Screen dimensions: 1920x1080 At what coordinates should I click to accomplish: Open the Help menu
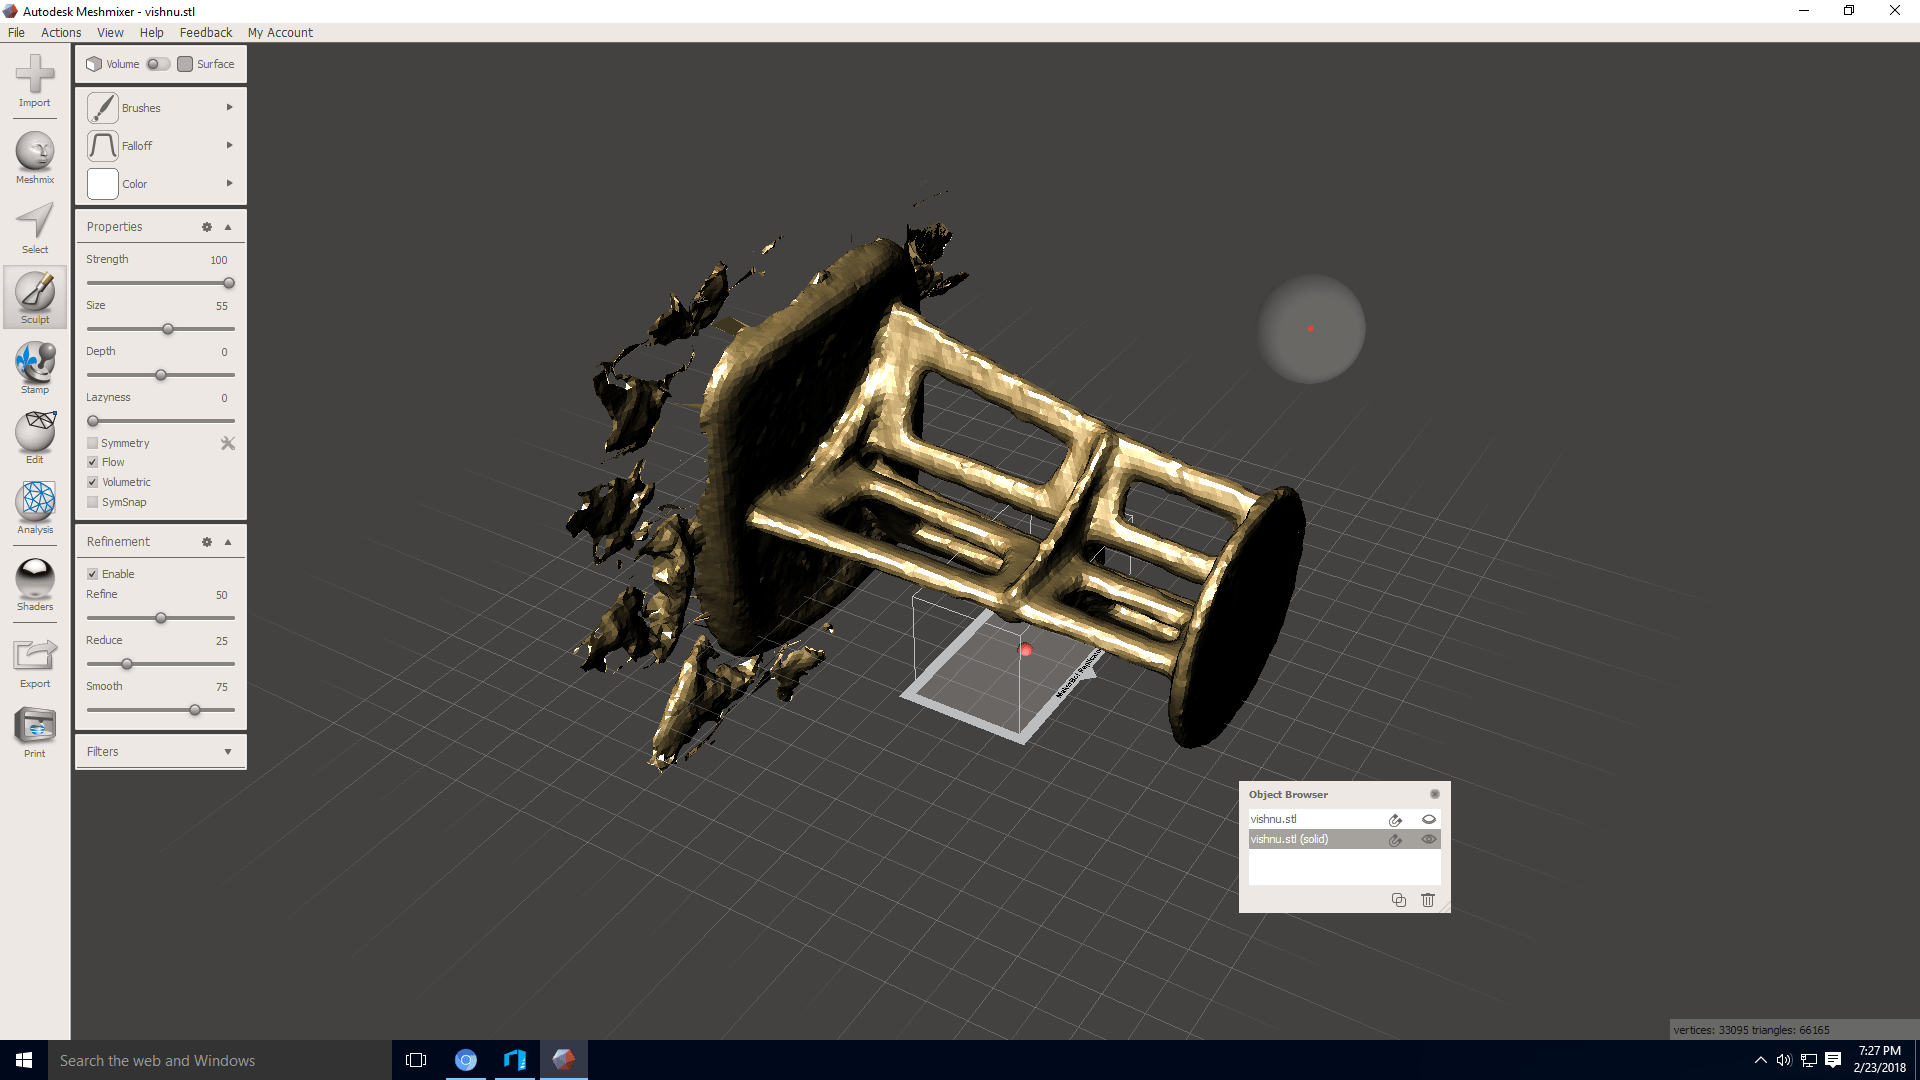click(x=151, y=32)
